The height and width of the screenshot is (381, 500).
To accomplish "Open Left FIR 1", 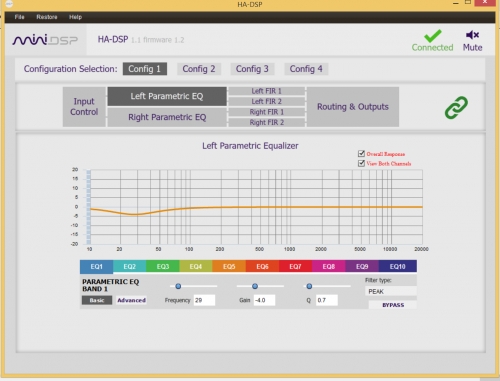I will pos(266,91).
